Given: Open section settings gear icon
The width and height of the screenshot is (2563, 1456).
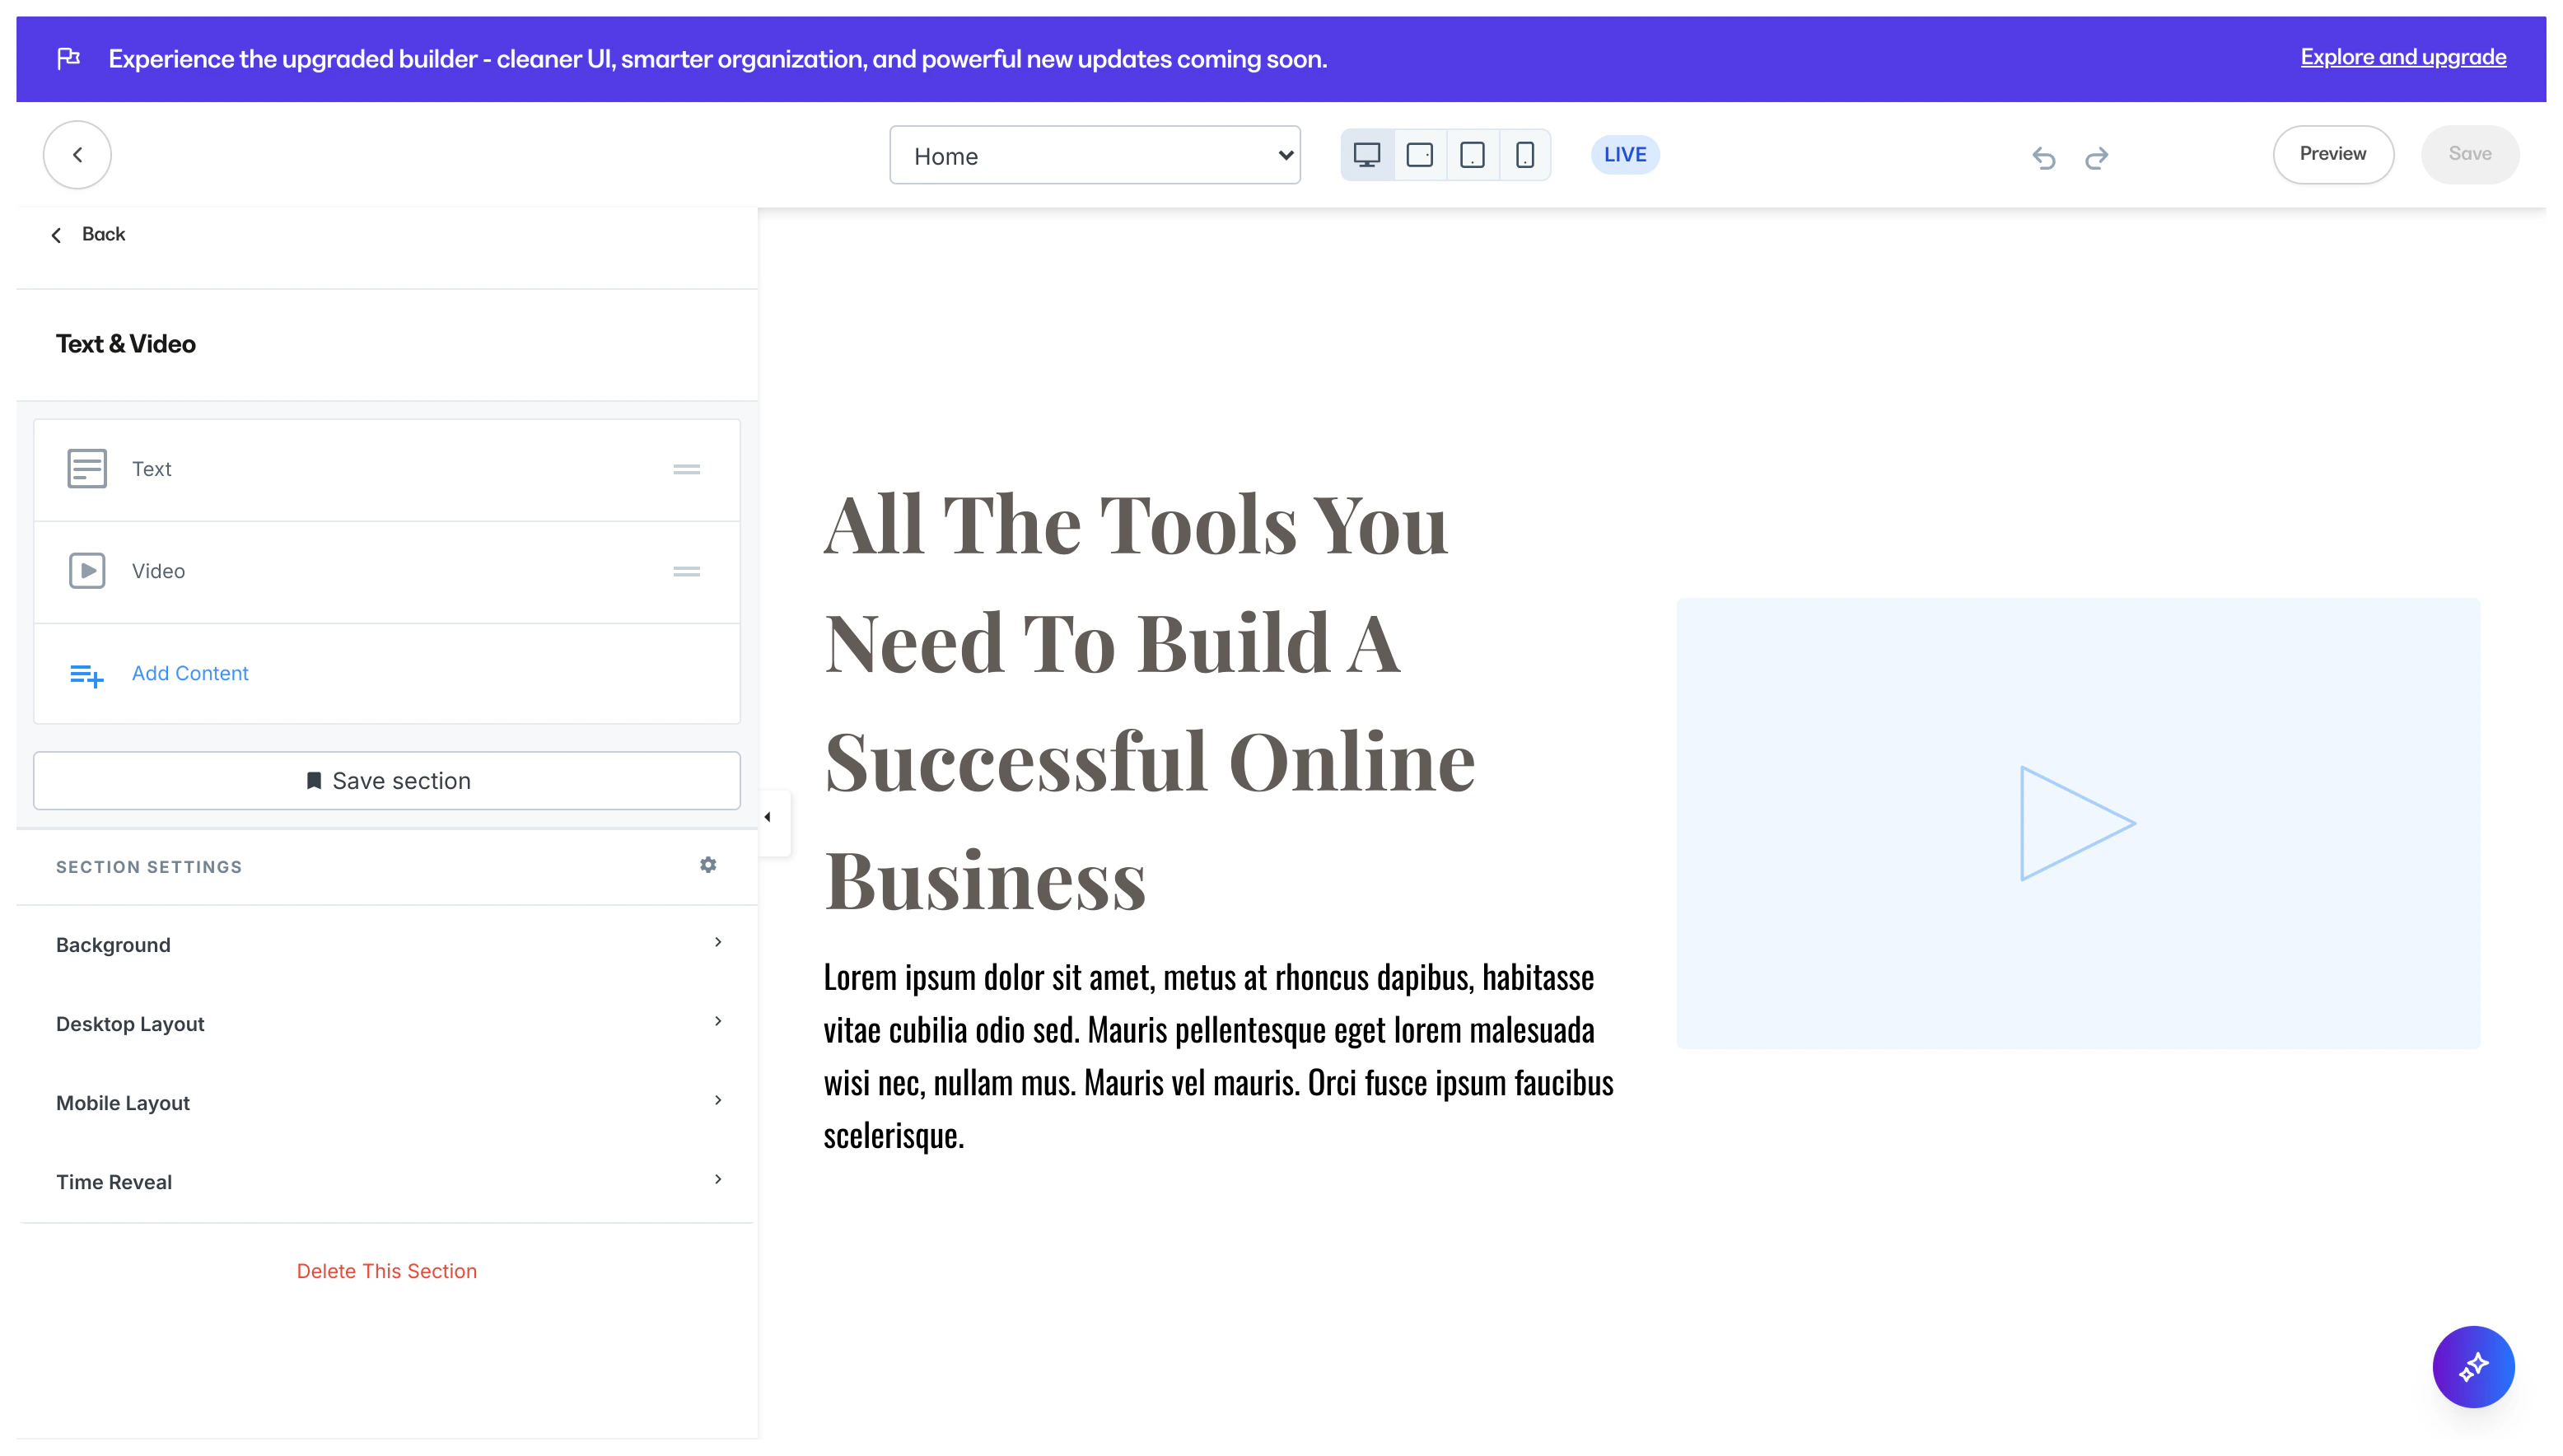Looking at the screenshot, I should click(708, 865).
